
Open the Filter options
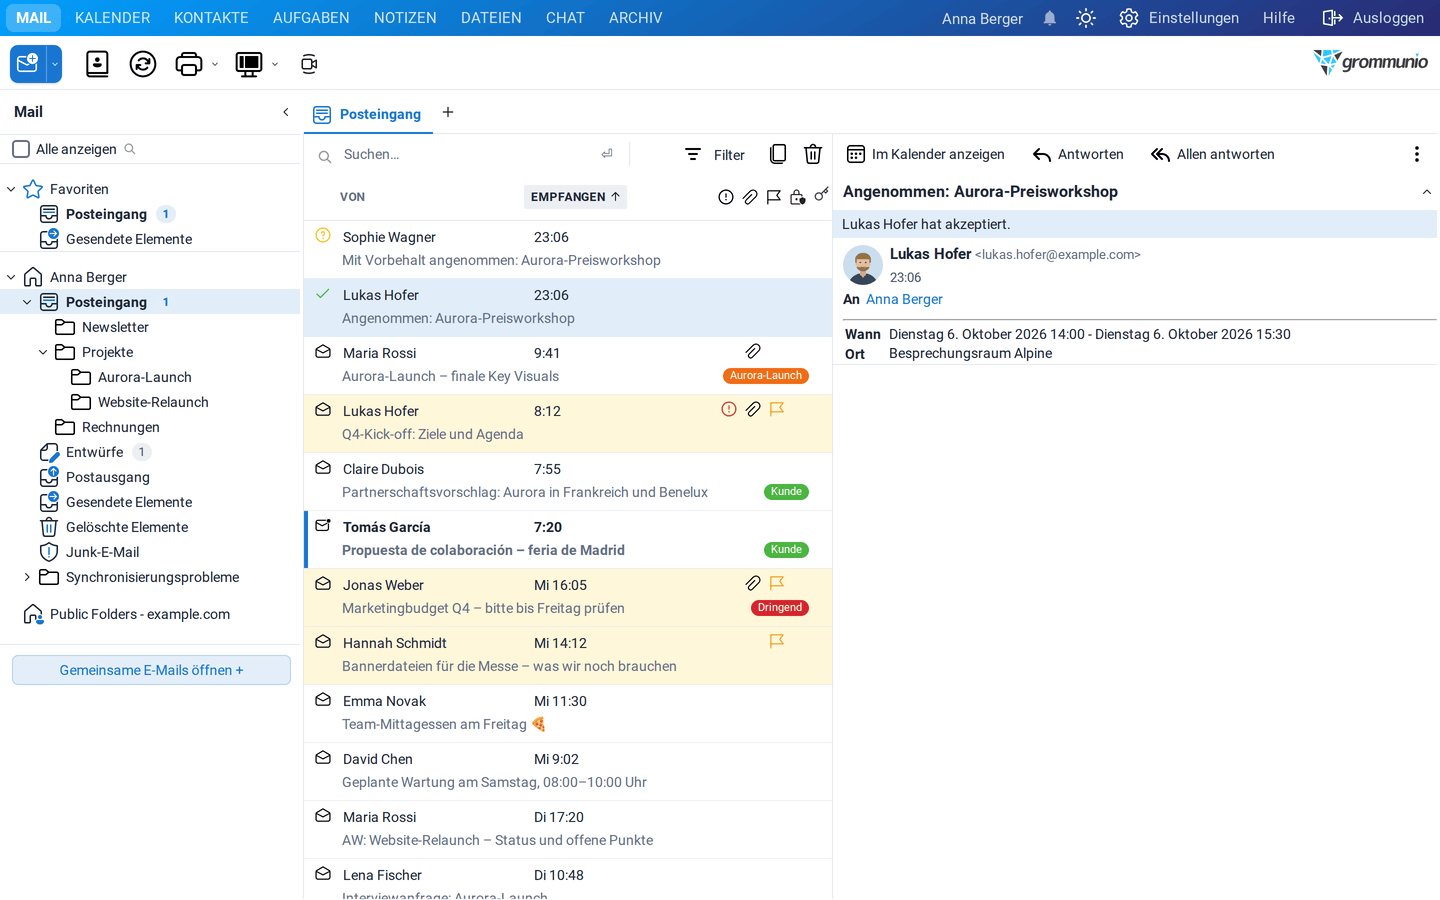715,154
